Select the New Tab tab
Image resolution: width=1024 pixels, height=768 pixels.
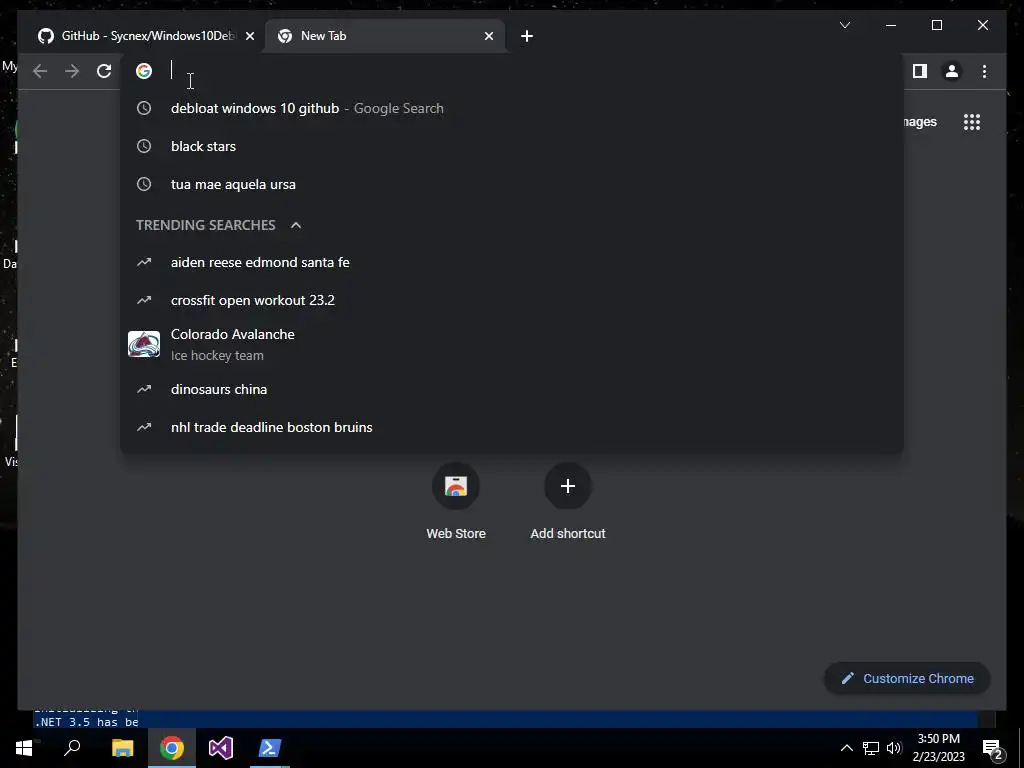[385, 36]
